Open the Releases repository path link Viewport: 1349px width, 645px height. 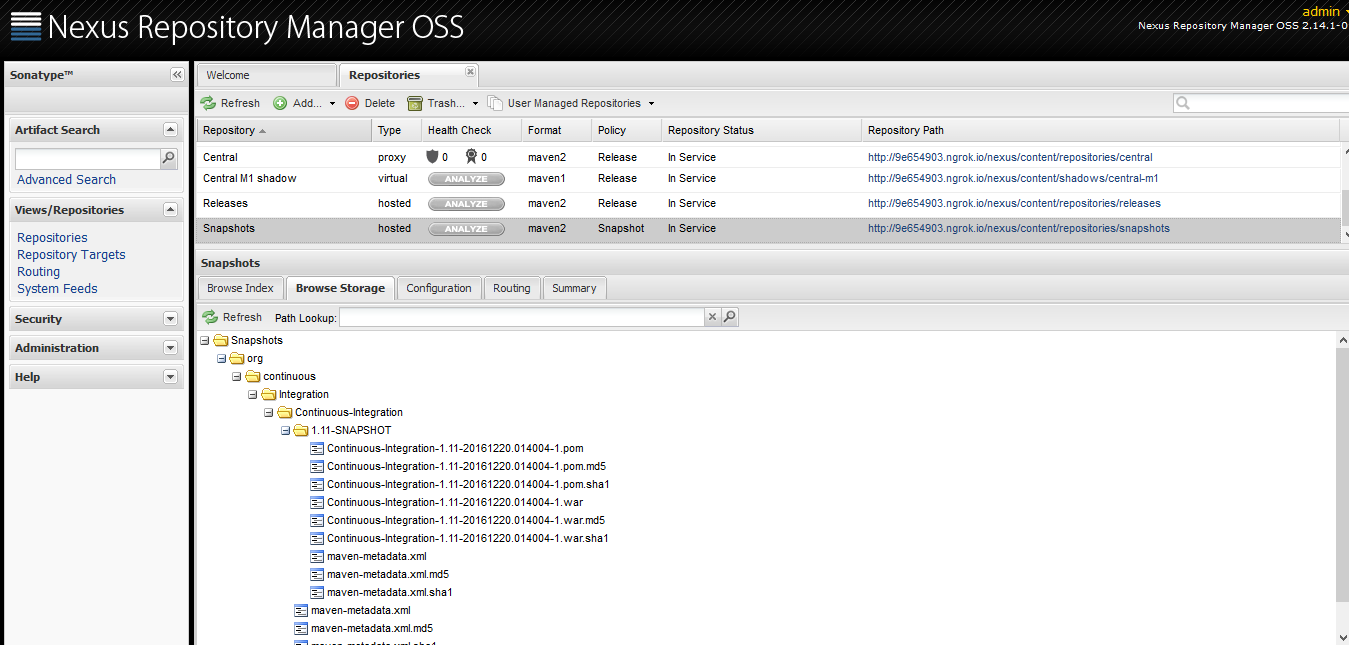point(1014,203)
